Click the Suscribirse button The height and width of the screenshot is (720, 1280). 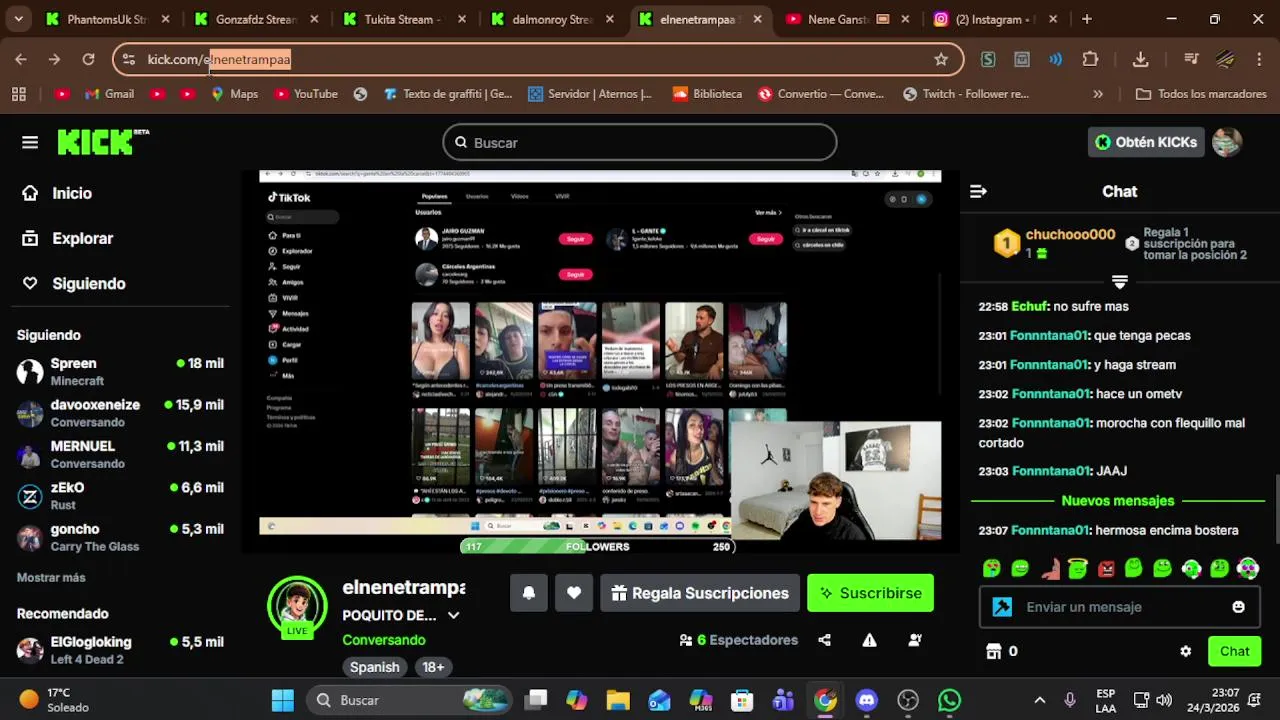(x=870, y=593)
